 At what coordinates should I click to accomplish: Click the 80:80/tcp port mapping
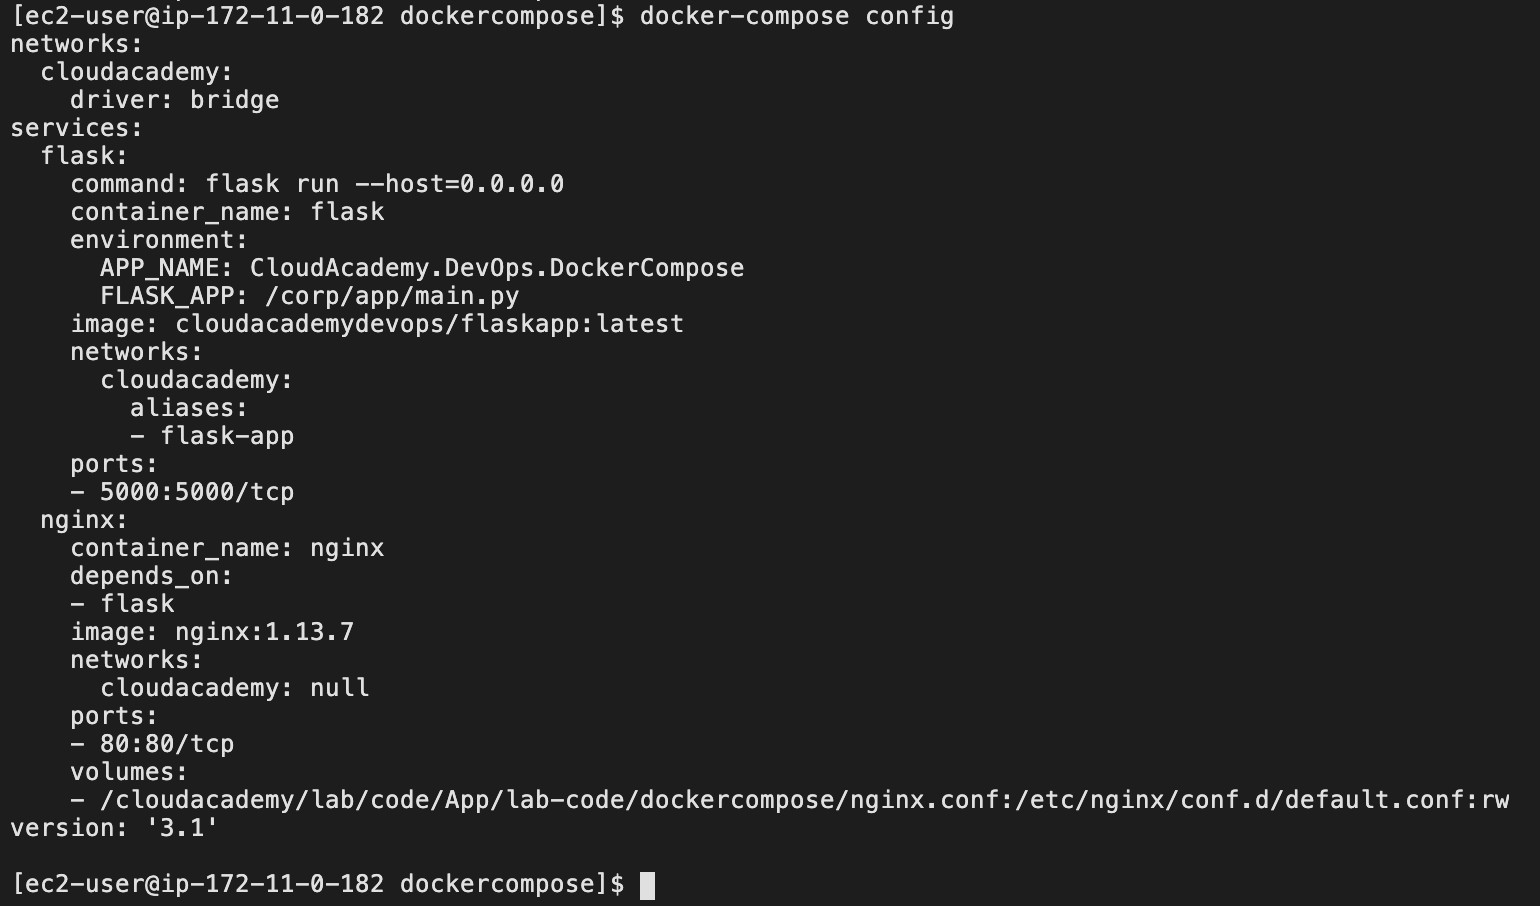click(x=167, y=744)
